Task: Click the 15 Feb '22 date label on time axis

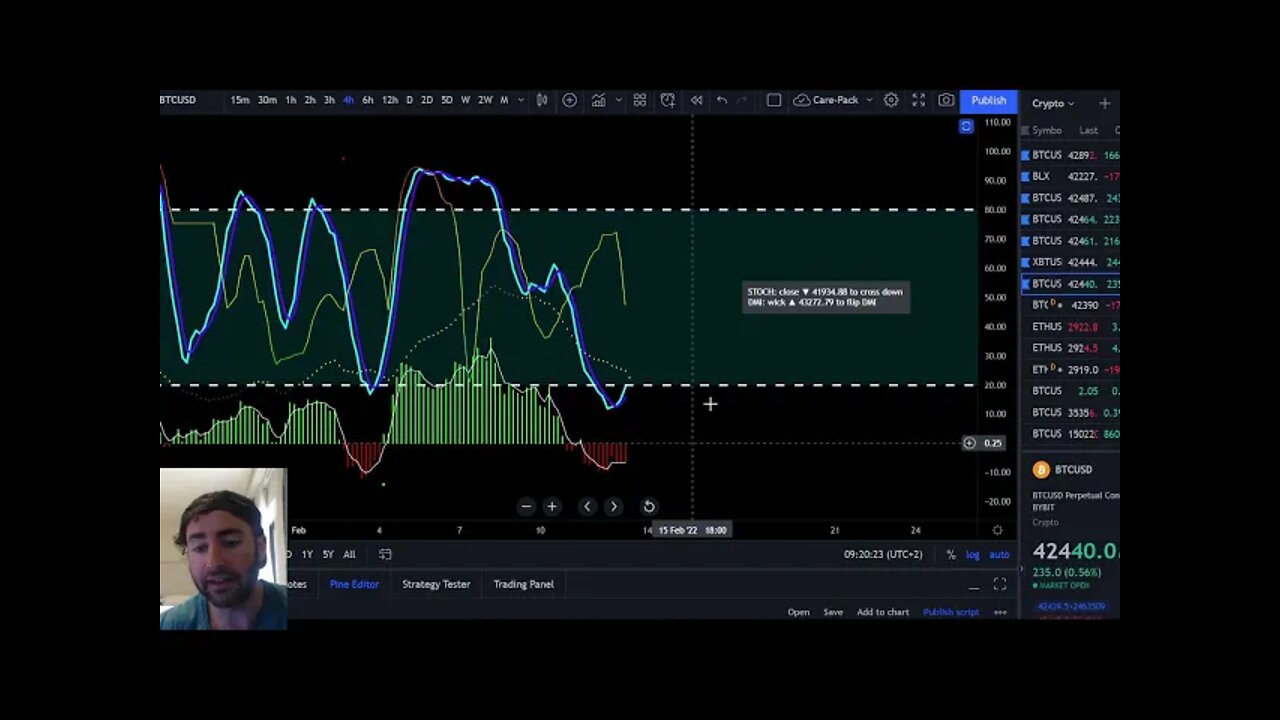Action: click(693, 530)
